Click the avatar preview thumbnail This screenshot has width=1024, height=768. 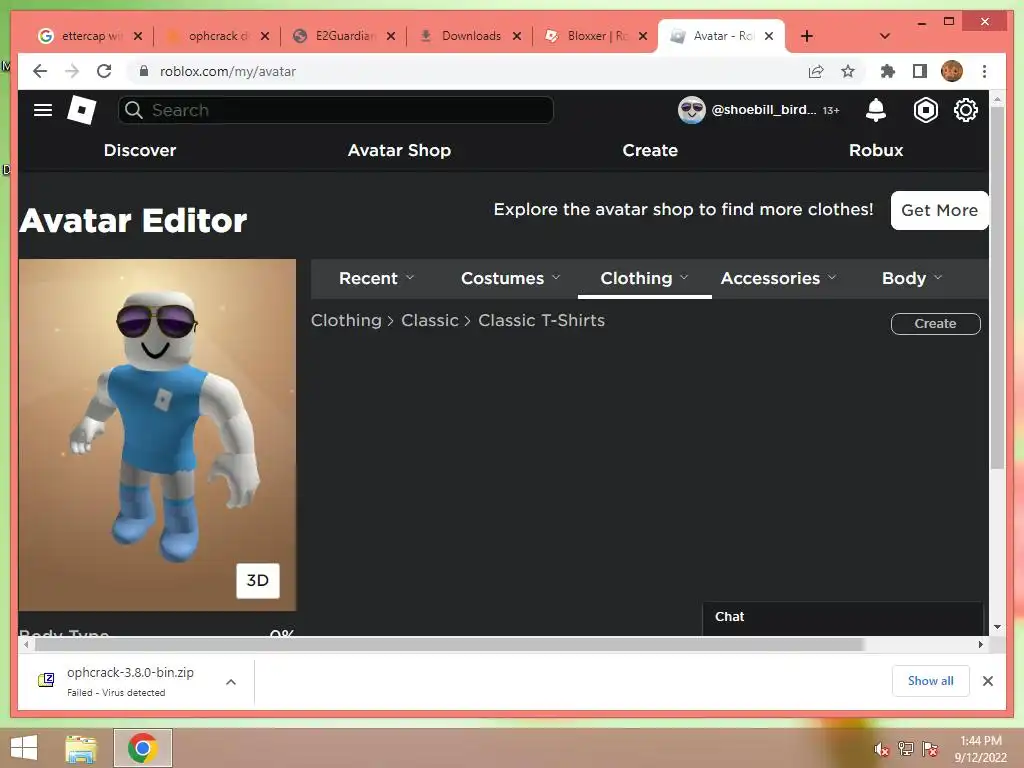pyautogui.click(x=157, y=435)
